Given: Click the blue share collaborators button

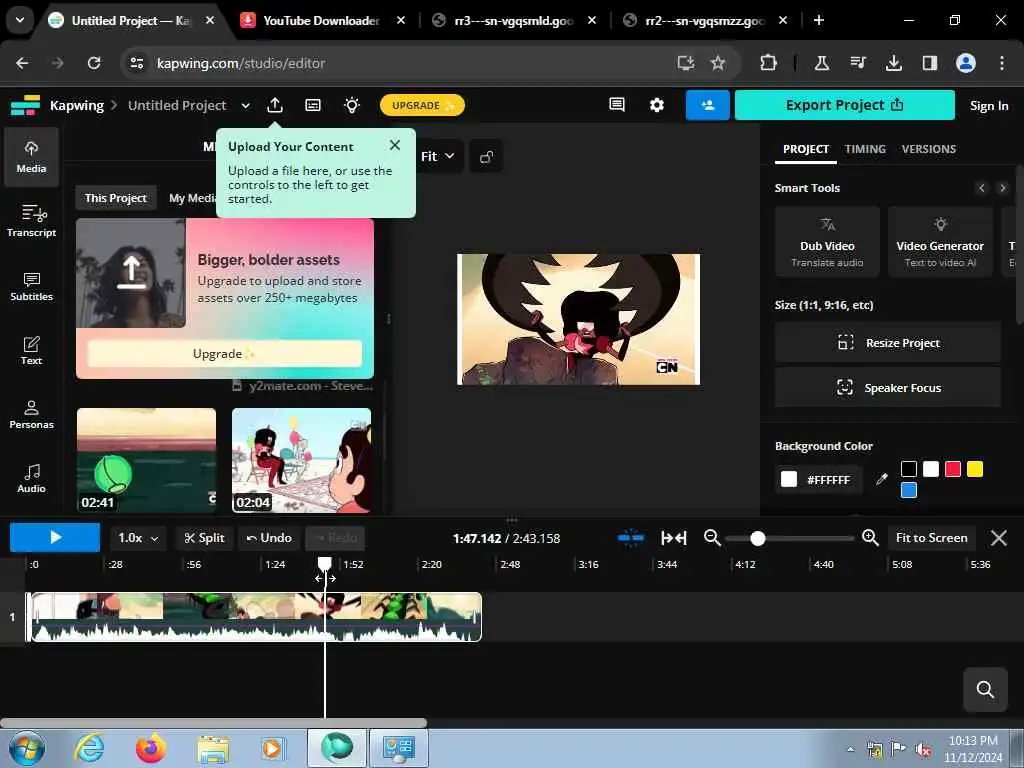Looking at the screenshot, I should click(x=707, y=104).
